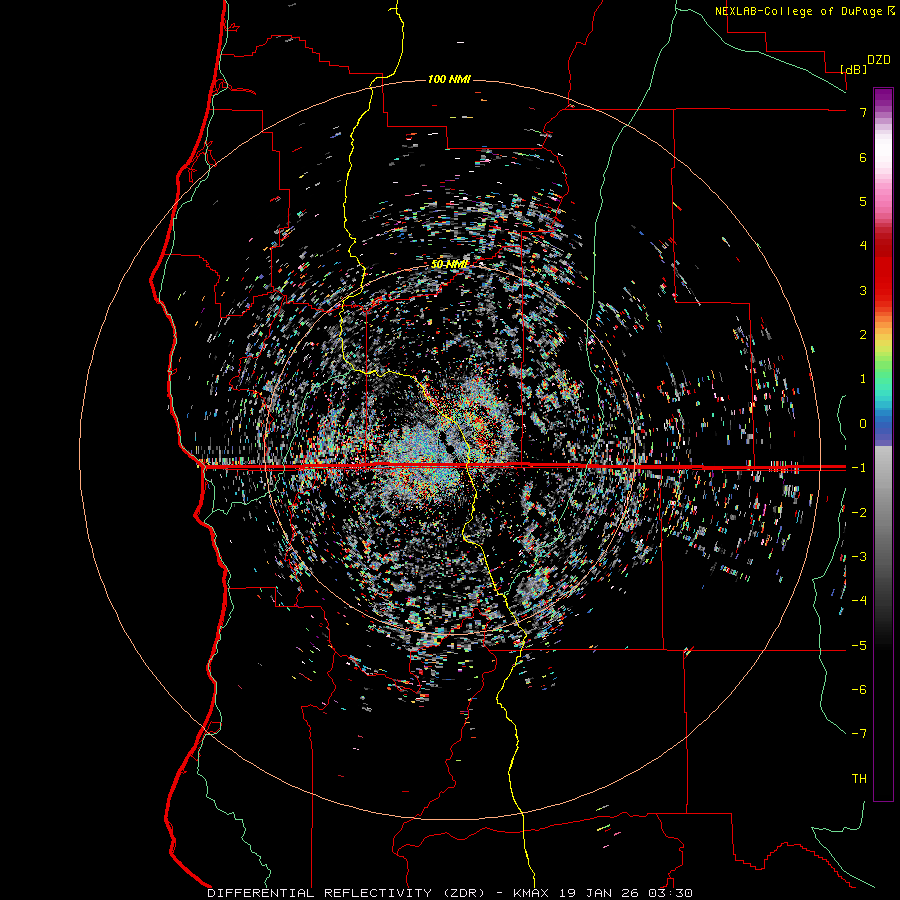Click the legend value 7 label
Screen dimensions: 900x900
(863, 112)
